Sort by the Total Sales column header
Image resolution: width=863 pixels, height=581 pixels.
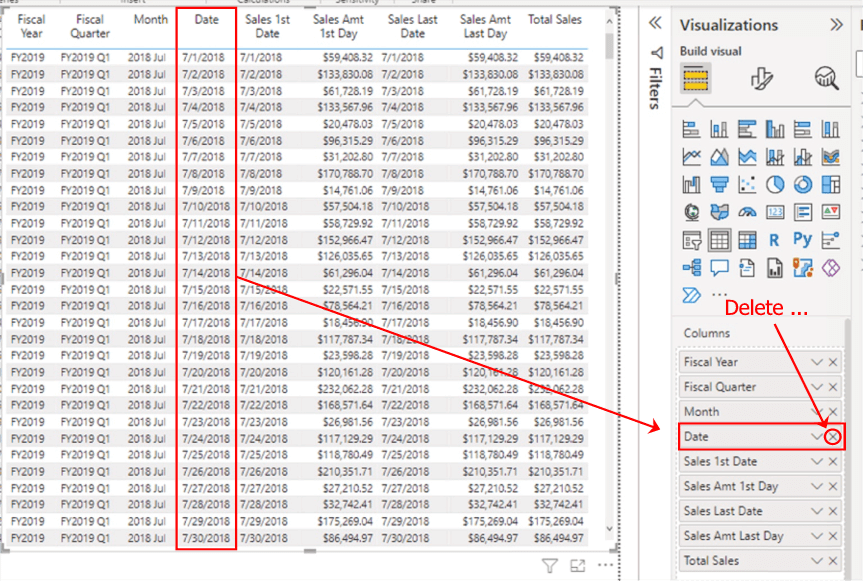(555, 20)
